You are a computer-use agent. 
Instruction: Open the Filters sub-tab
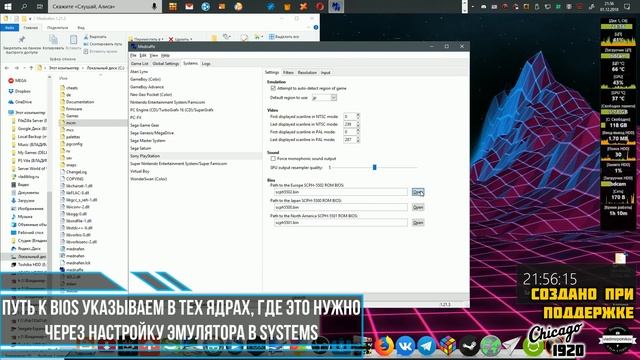(x=288, y=73)
